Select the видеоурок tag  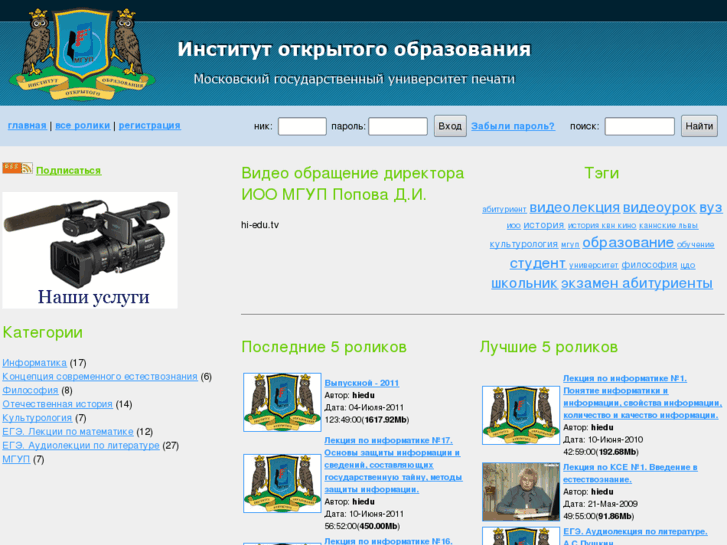coord(659,207)
